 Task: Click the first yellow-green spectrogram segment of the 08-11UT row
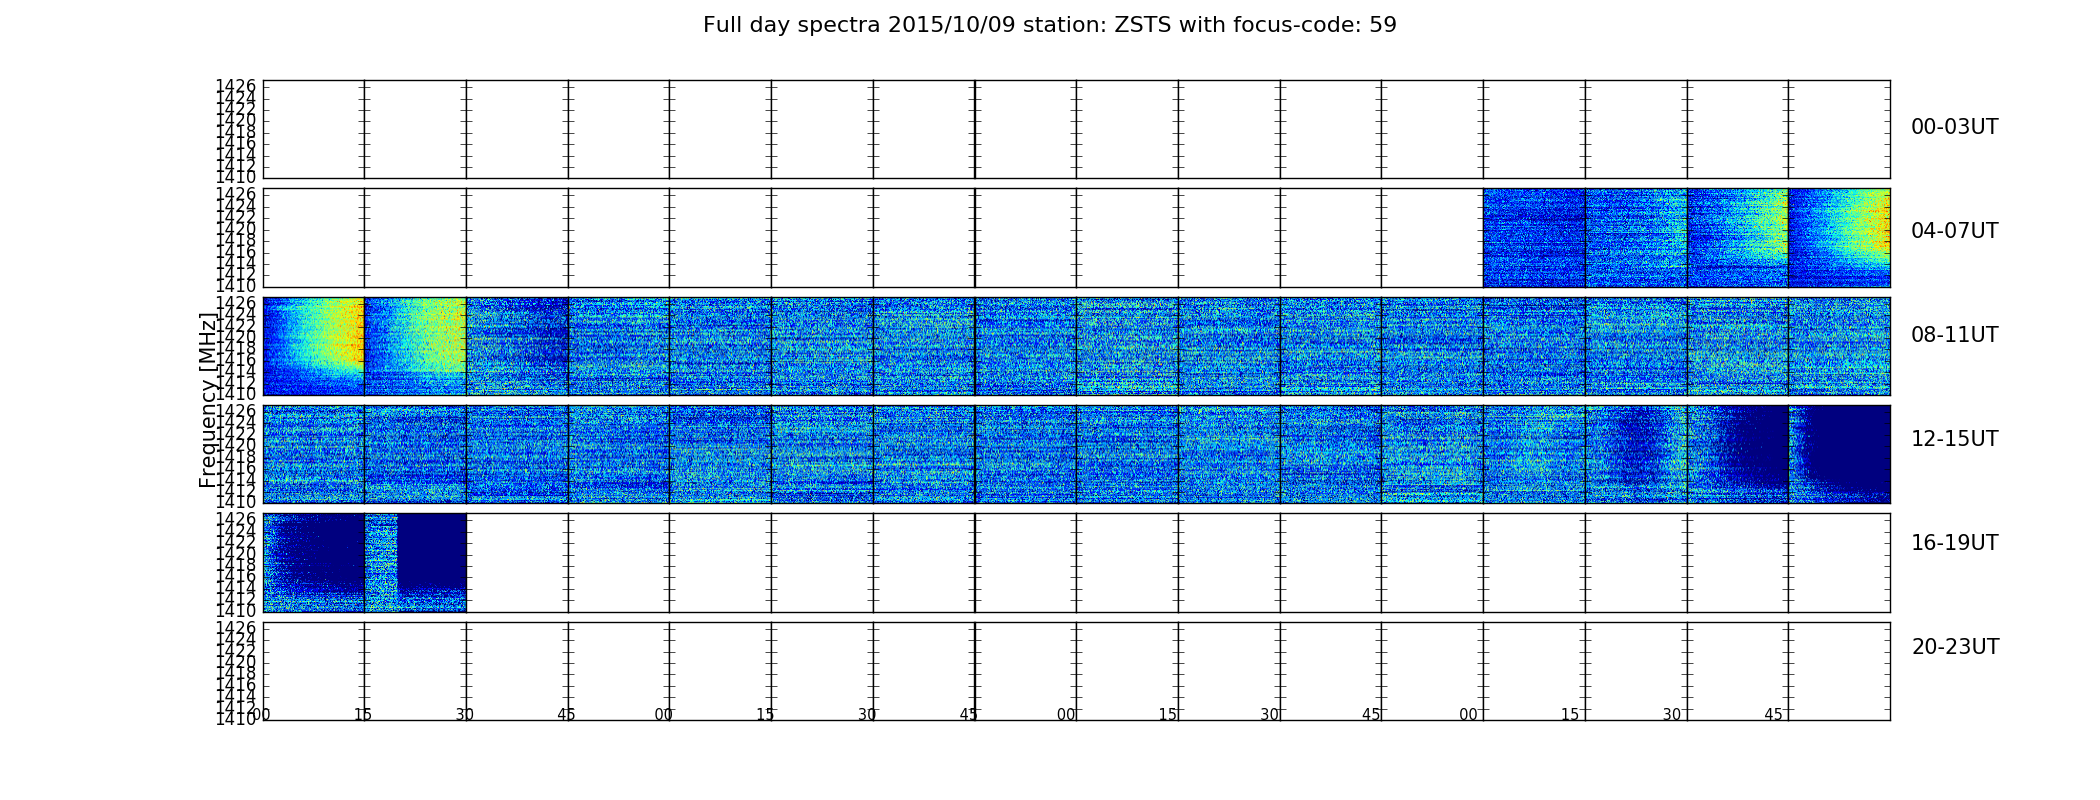(x=314, y=346)
